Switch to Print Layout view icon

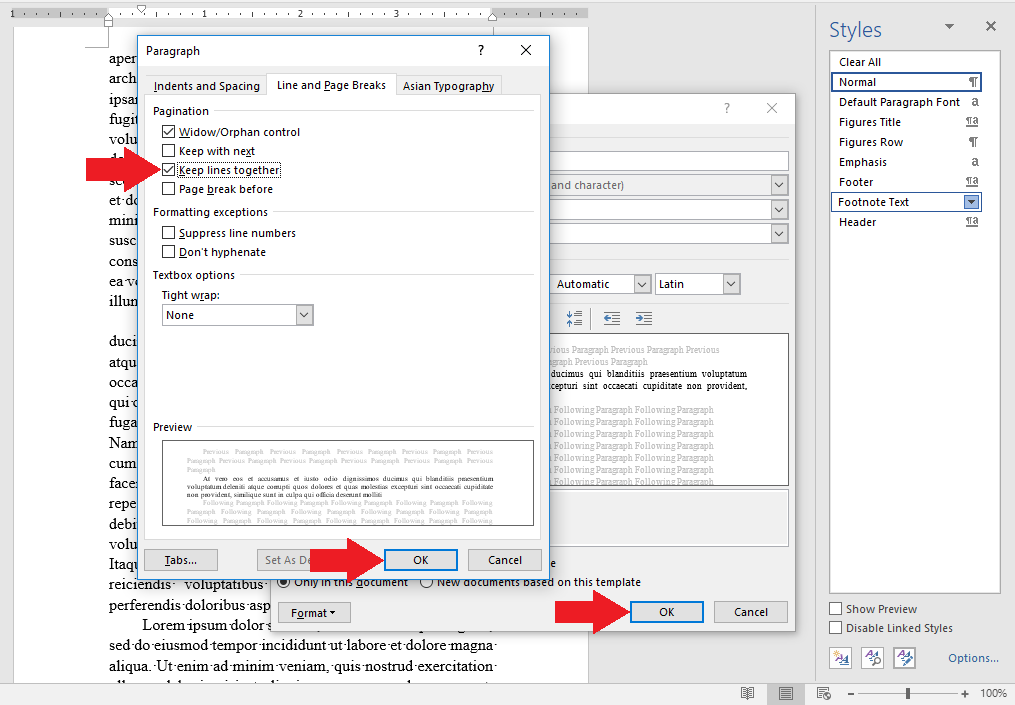(x=786, y=693)
